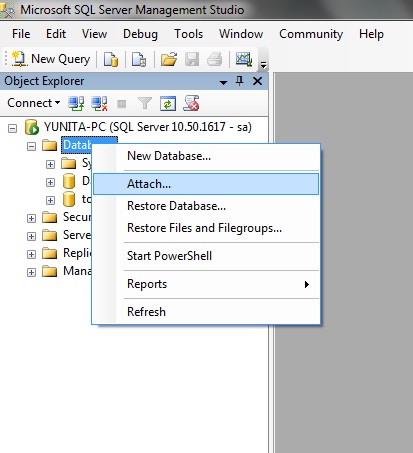Open the Object Explorer window position dropdown
This screenshot has width=413, height=453.
(x=223, y=82)
